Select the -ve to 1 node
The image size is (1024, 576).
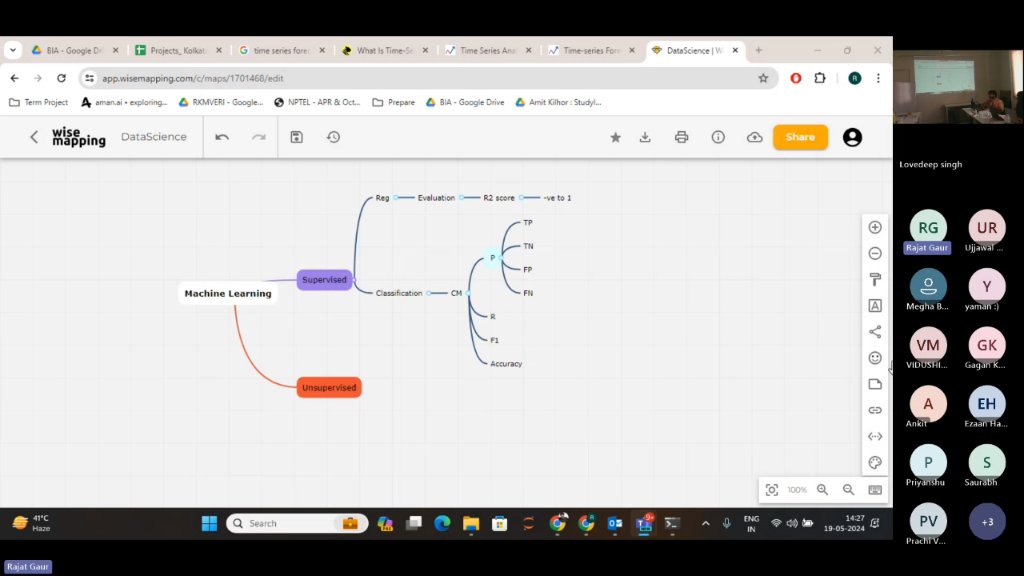(x=557, y=198)
